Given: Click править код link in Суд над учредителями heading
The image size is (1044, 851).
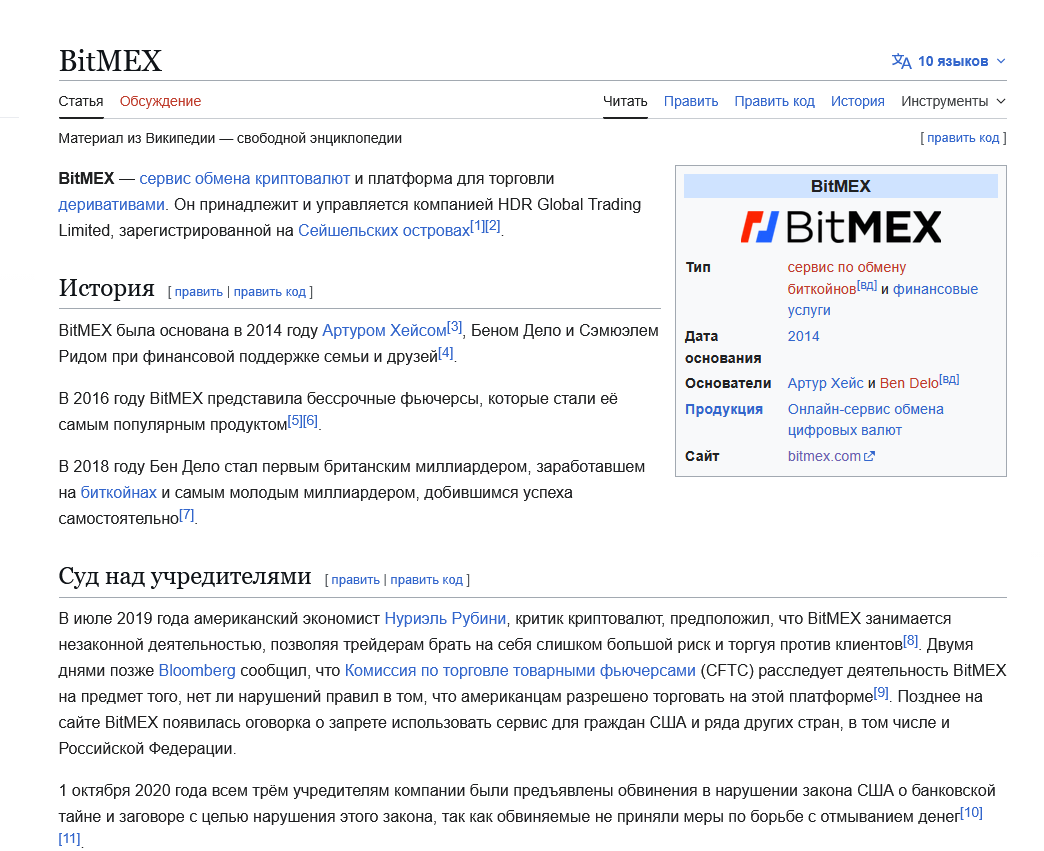Looking at the screenshot, I should click(426, 580).
